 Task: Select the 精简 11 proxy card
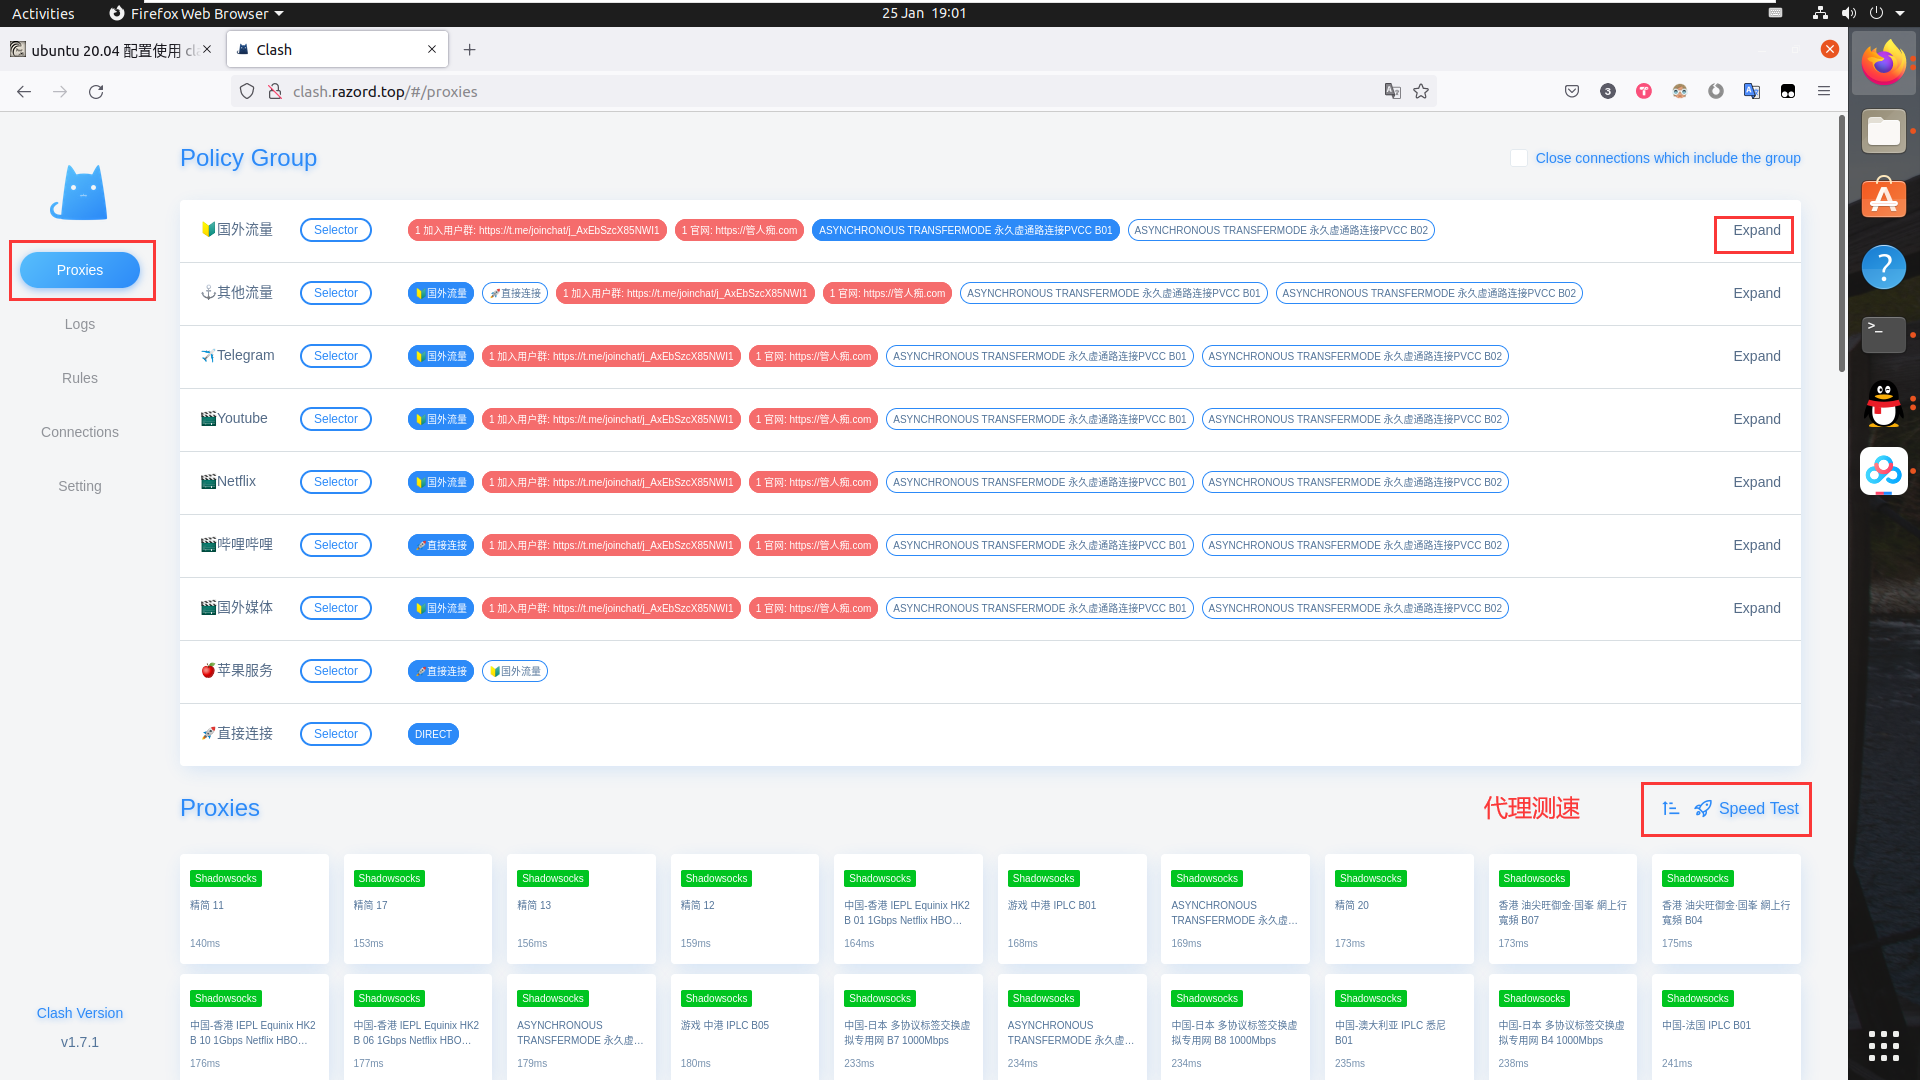254,908
